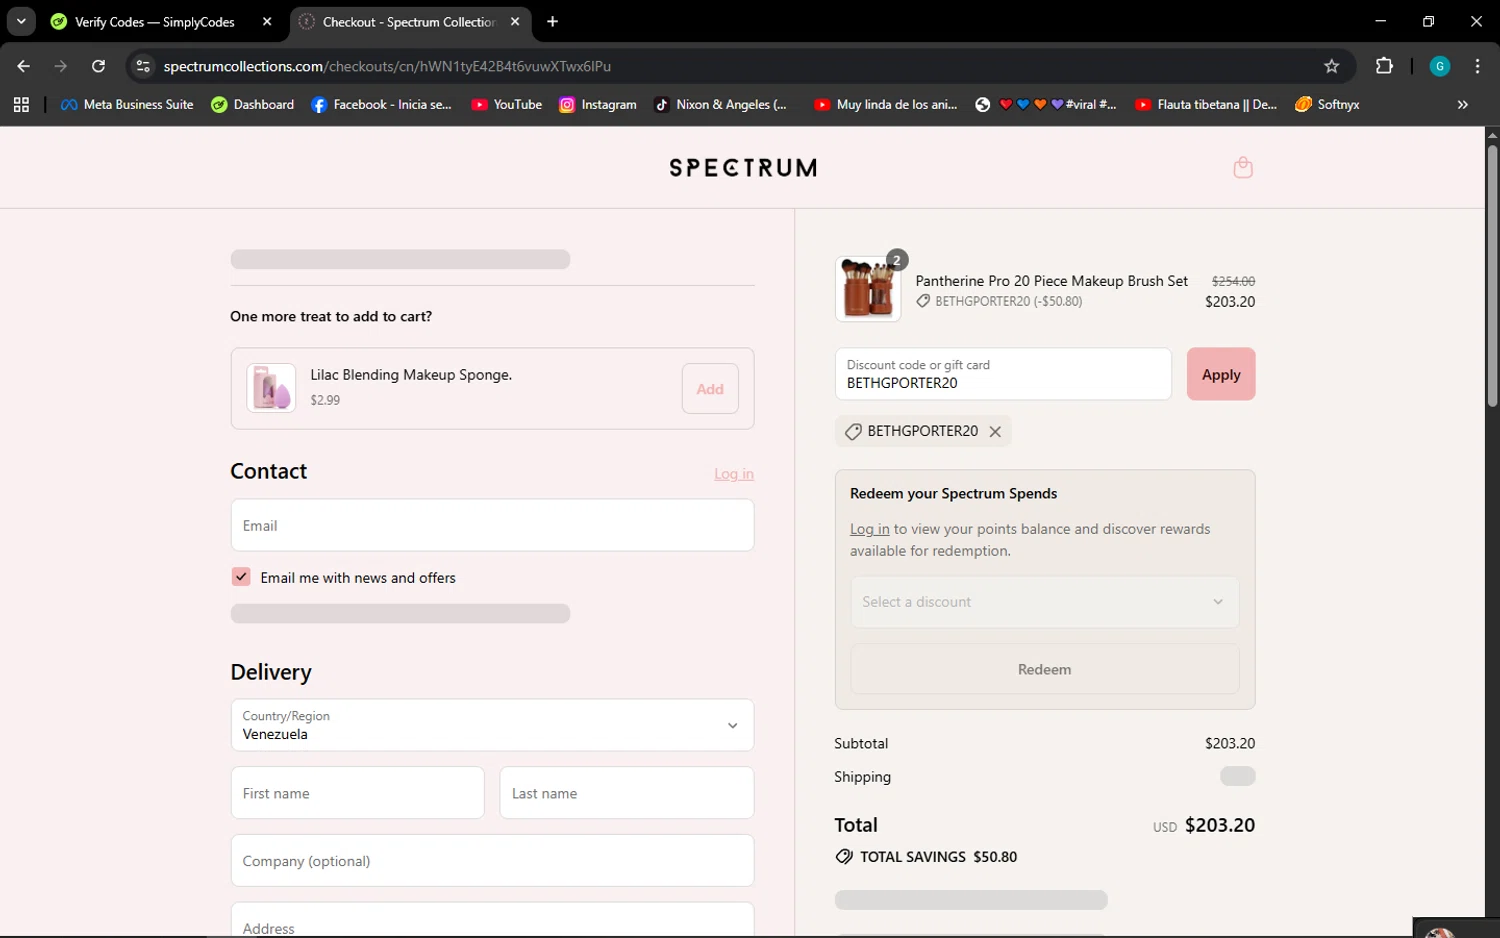Click the First name field
Screen dimensions: 1500x938
click(357, 793)
